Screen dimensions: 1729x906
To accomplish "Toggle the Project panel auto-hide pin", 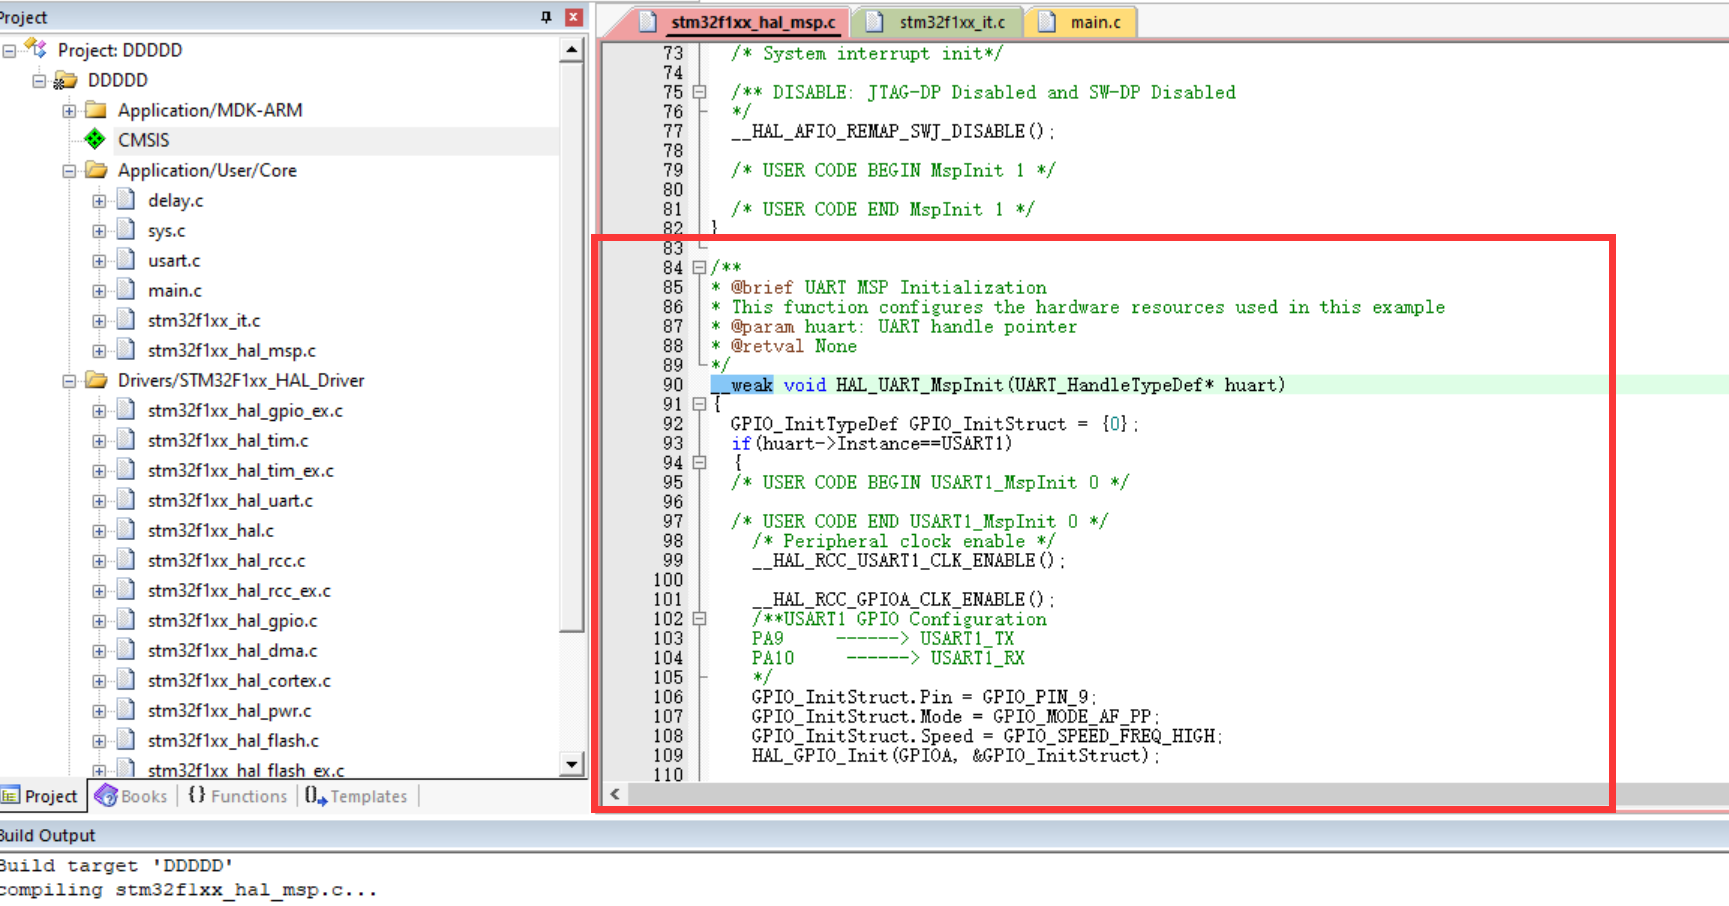I will click(x=545, y=16).
